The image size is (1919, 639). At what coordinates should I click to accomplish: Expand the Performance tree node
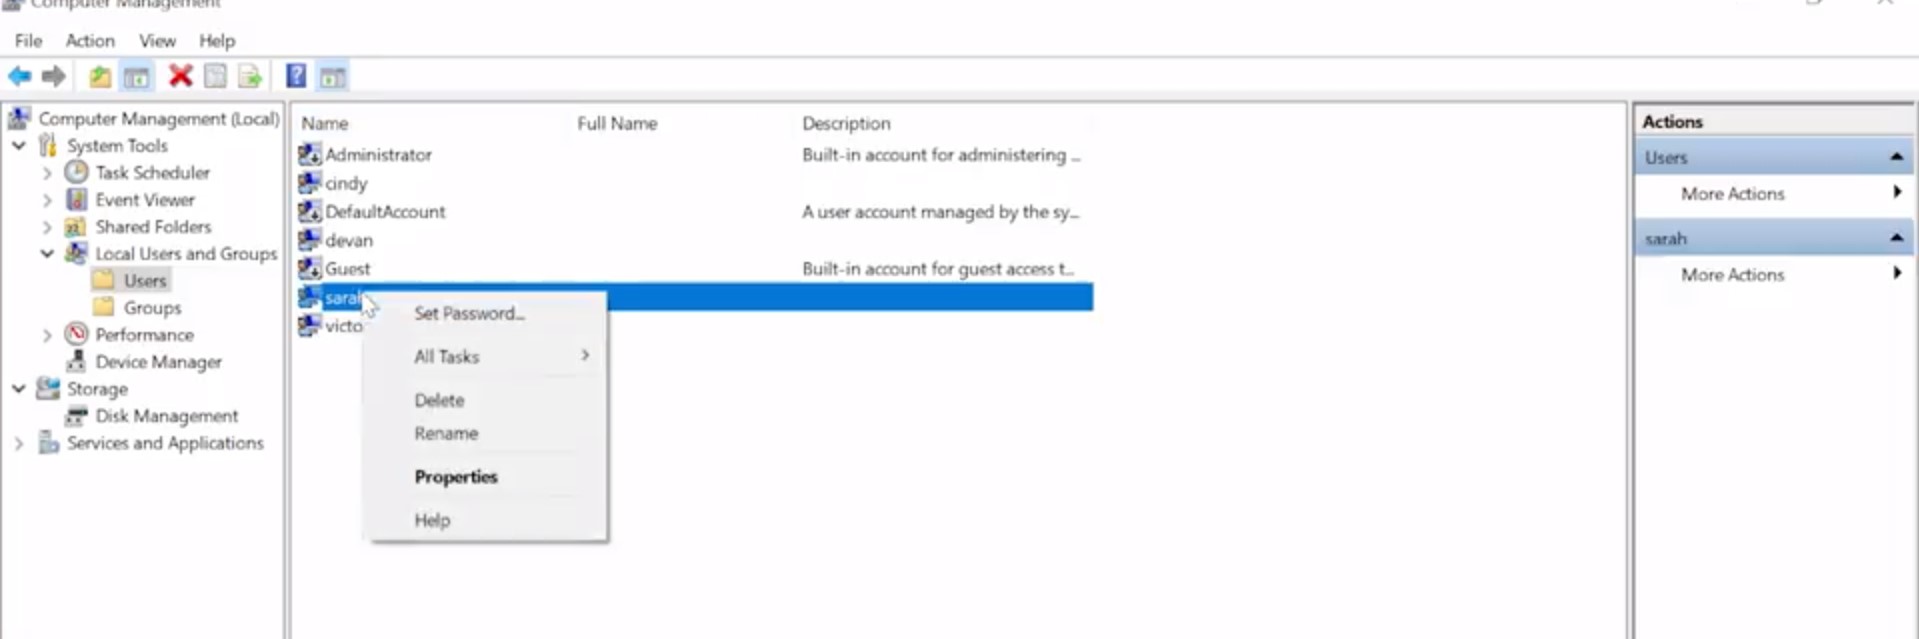tap(47, 335)
